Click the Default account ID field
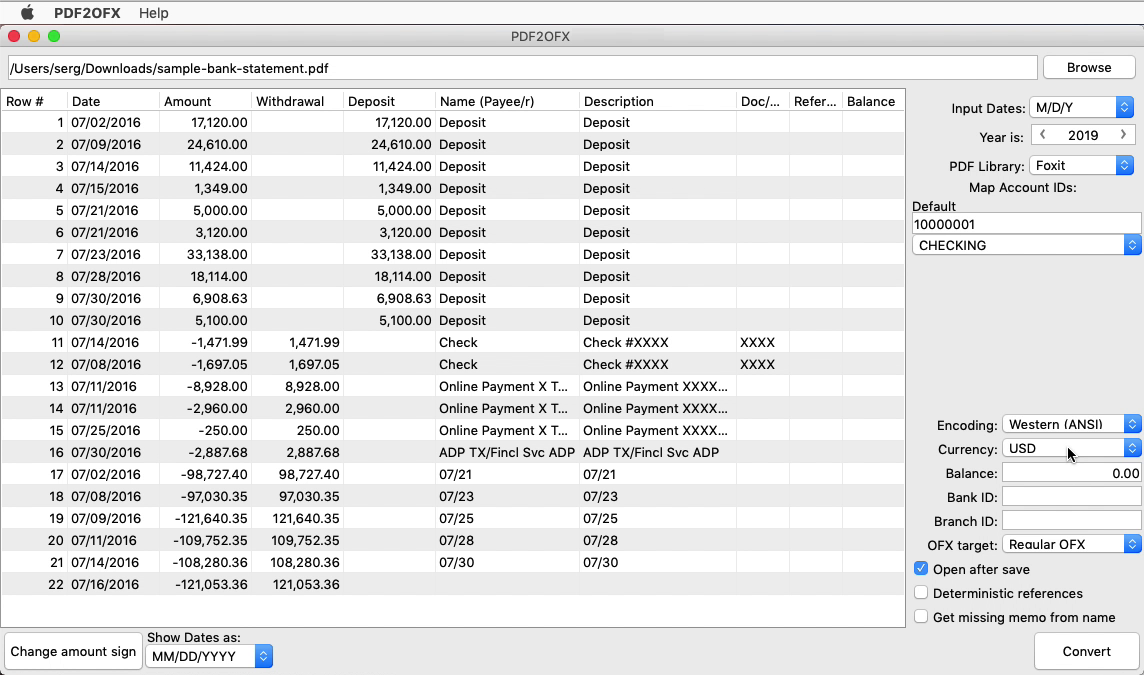The image size is (1144, 675). pos(1027,224)
